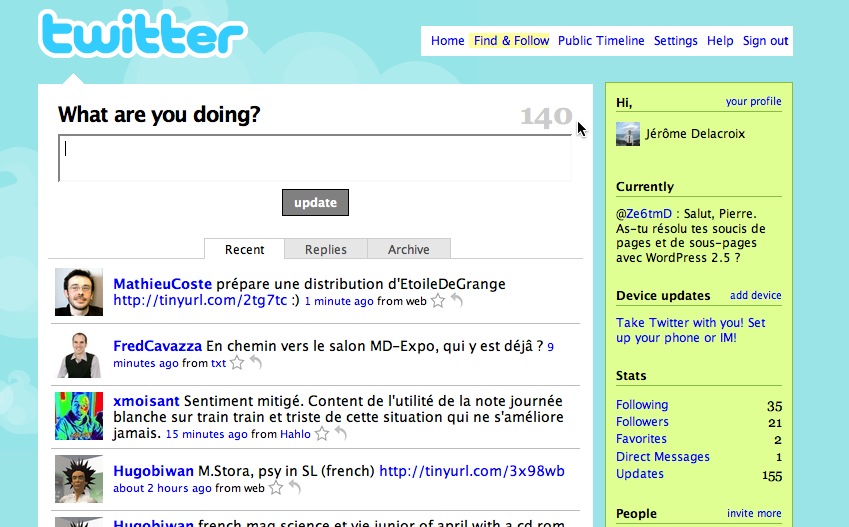
Task: Open the txt source link
Action: pyautogui.click(x=218, y=363)
